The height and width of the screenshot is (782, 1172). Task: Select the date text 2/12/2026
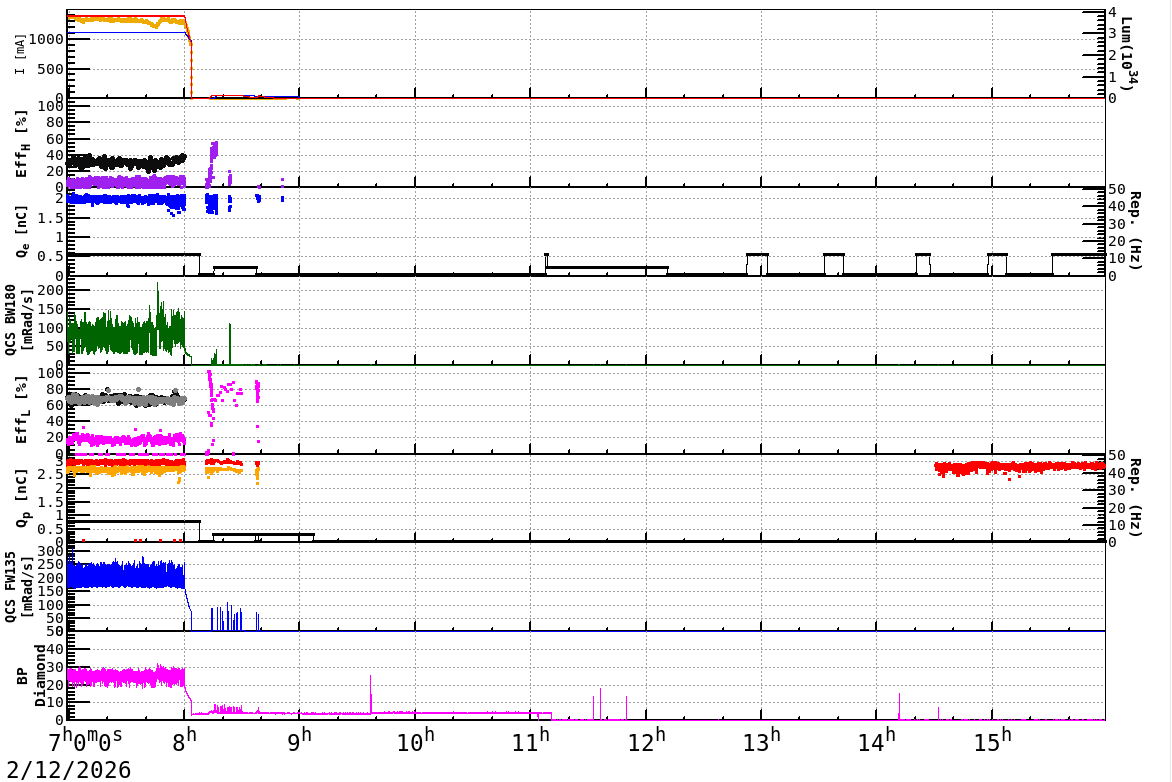point(69,770)
